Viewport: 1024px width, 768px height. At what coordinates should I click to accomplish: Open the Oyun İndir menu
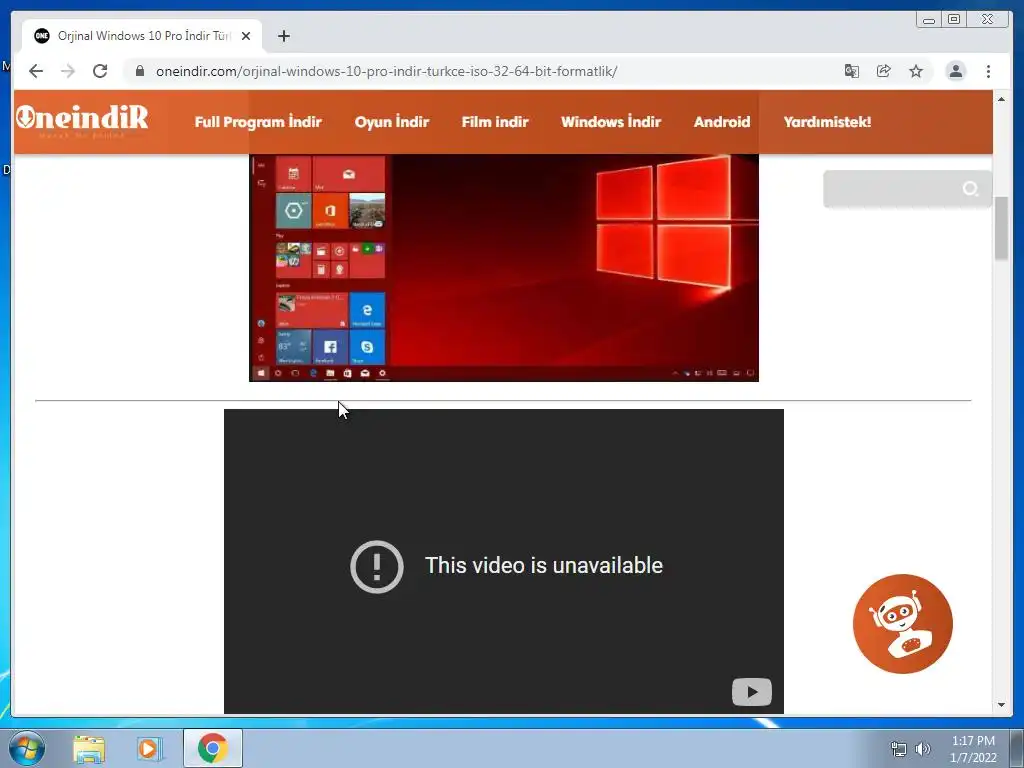coord(392,121)
